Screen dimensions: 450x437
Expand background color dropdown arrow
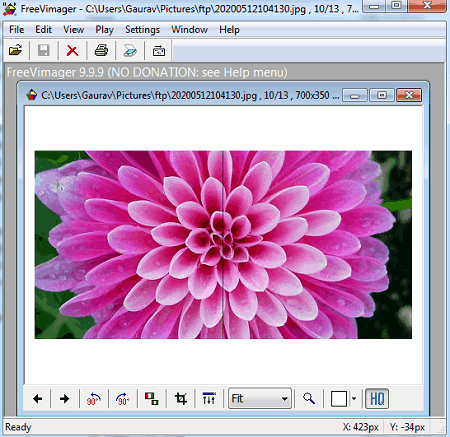(354, 399)
